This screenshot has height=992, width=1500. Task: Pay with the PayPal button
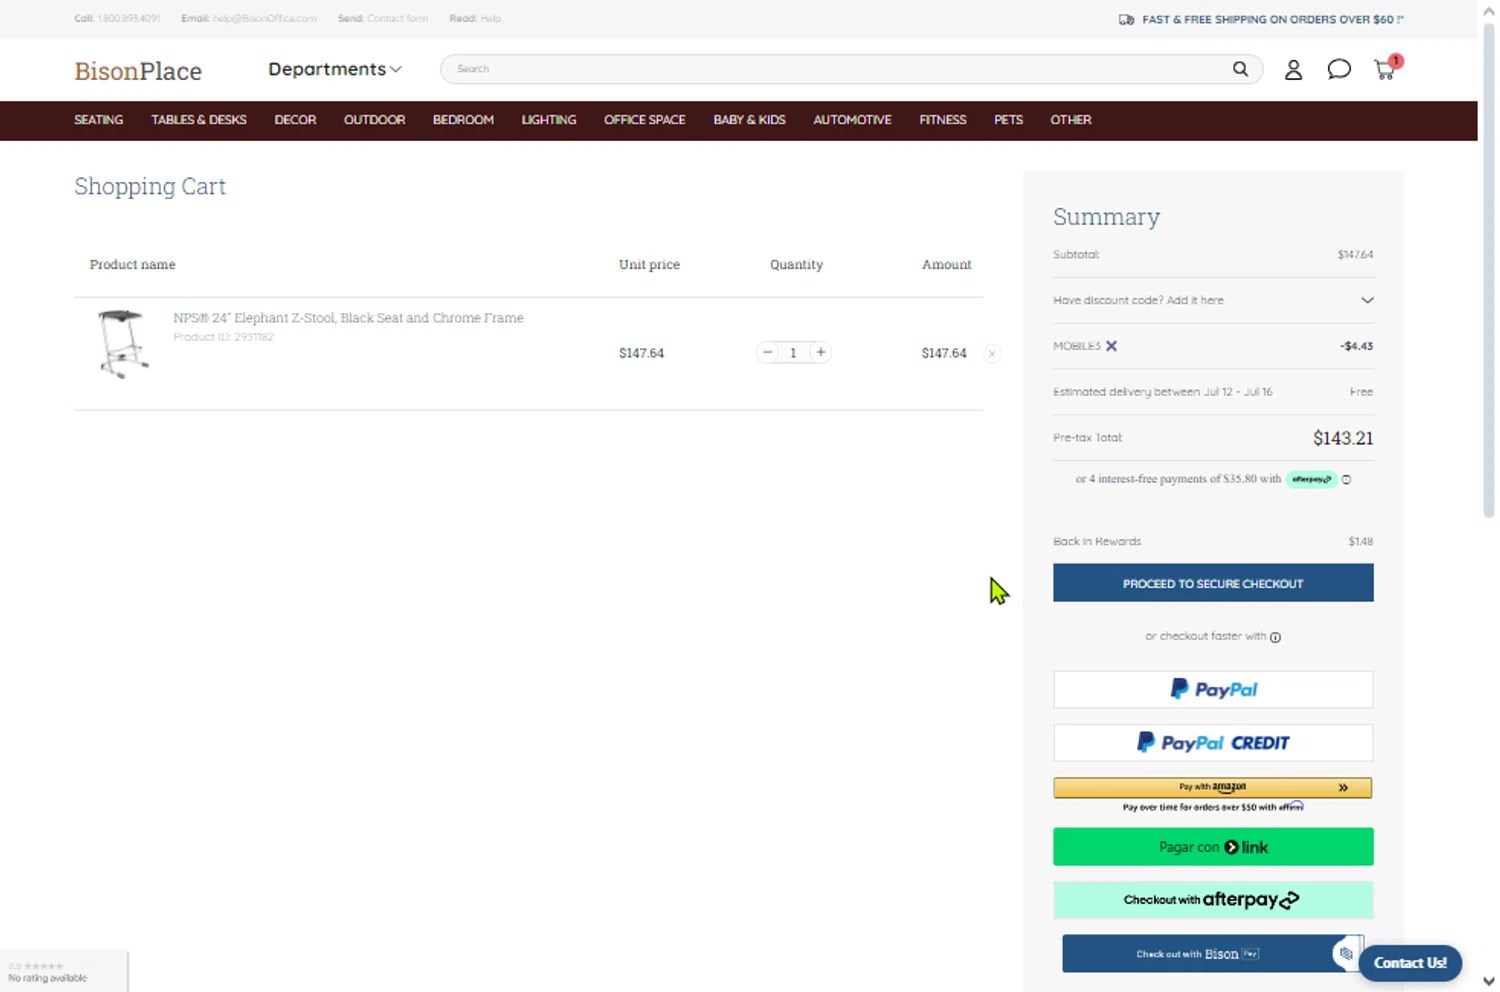tap(1213, 689)
